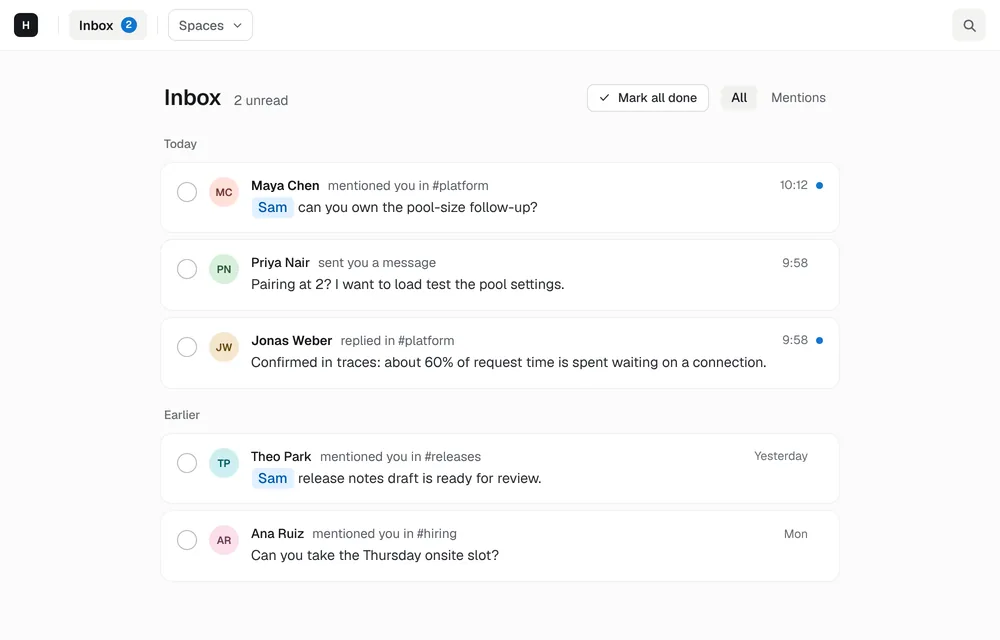Screen dimensions: 1000x640
Task: Click the Mon timestamp
Action: click(x=795, y=534)
